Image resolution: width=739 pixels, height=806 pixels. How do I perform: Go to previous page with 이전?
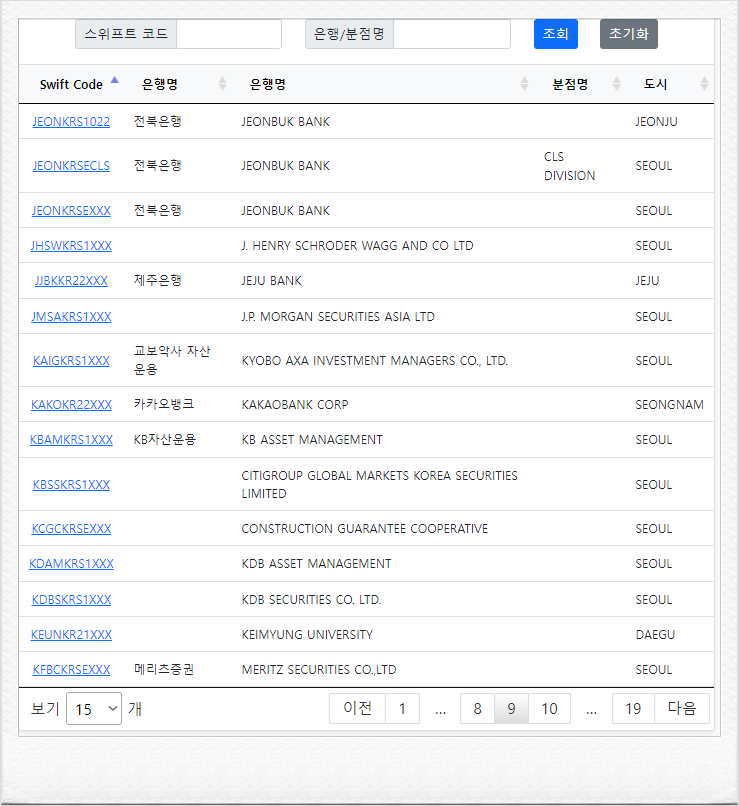point(357,708)
